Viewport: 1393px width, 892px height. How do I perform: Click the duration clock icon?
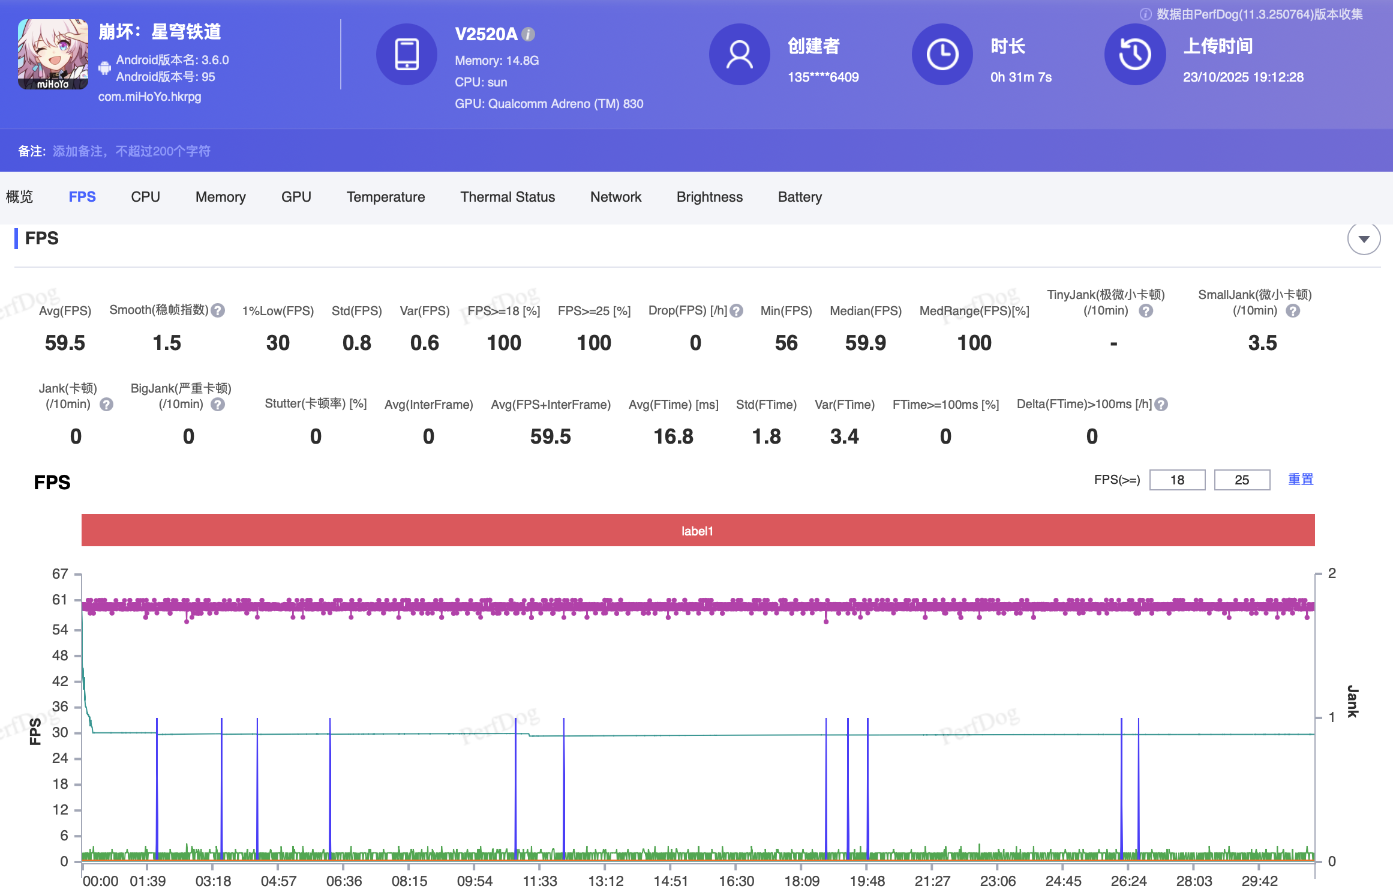pyautogui.click(x=942, y=54)
